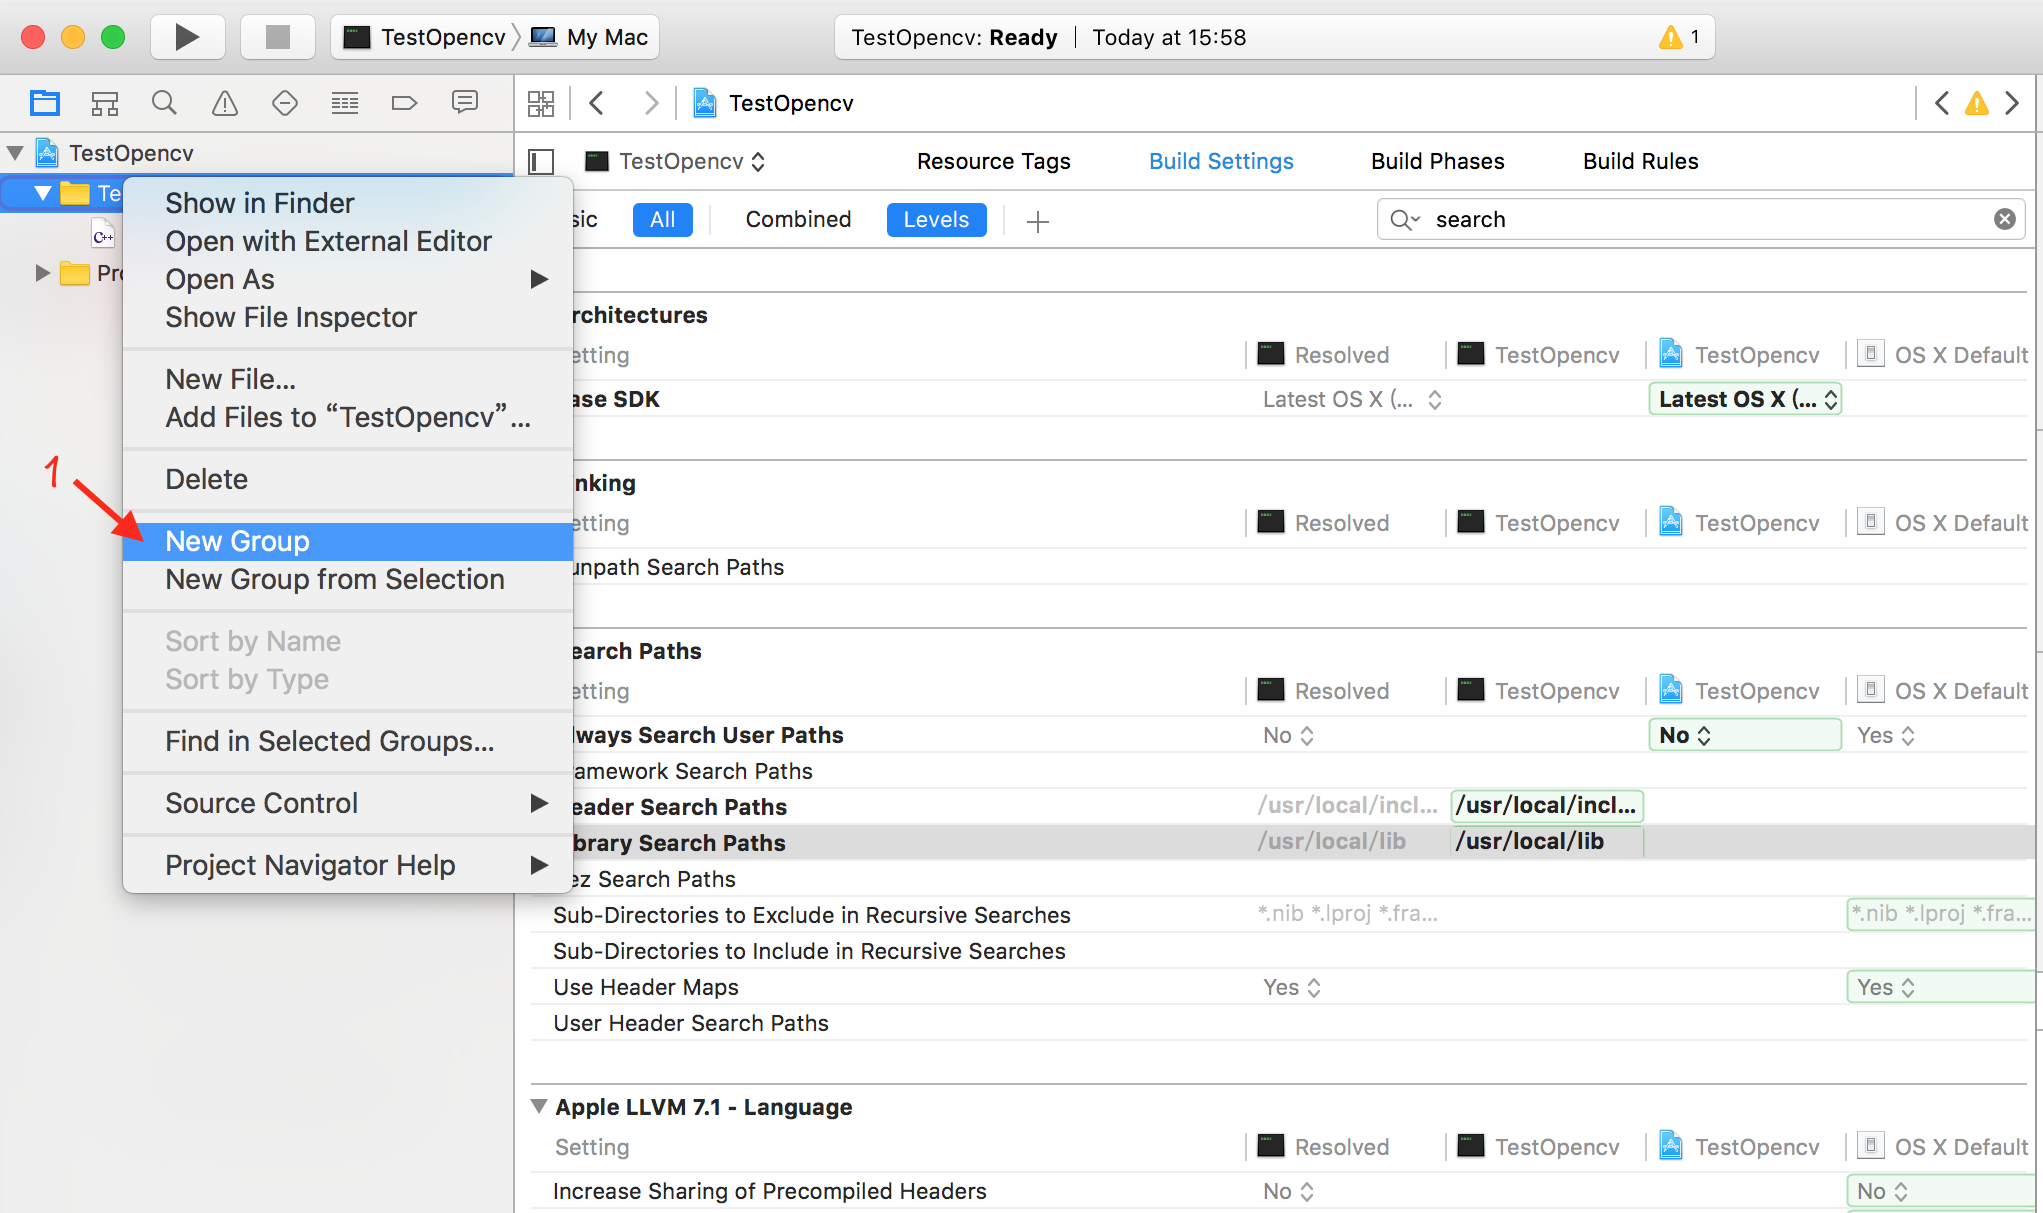
Task: Select the User Header Search Paths row
Action: [x=1282, y=1023]
